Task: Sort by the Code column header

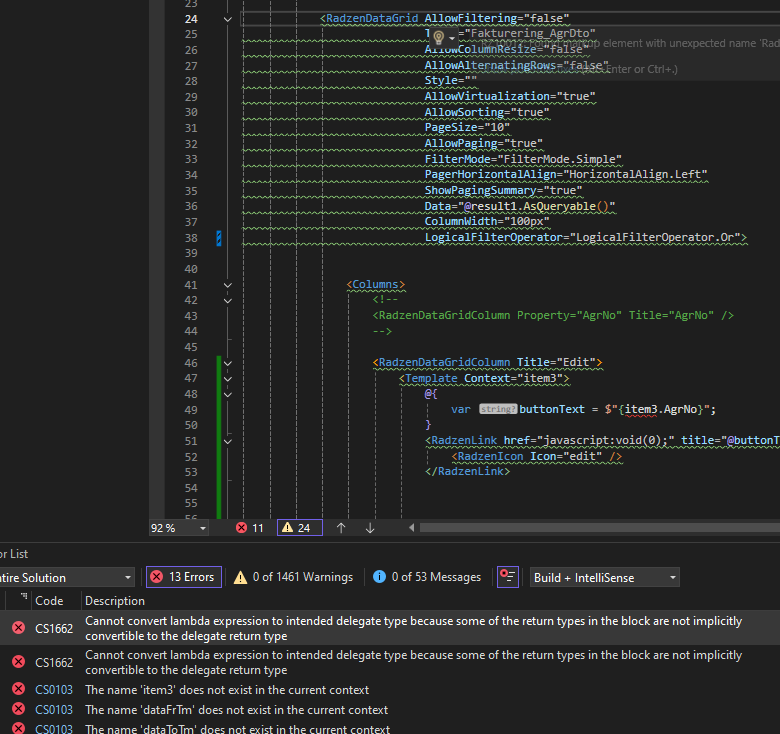Action: tap(49, 601)
